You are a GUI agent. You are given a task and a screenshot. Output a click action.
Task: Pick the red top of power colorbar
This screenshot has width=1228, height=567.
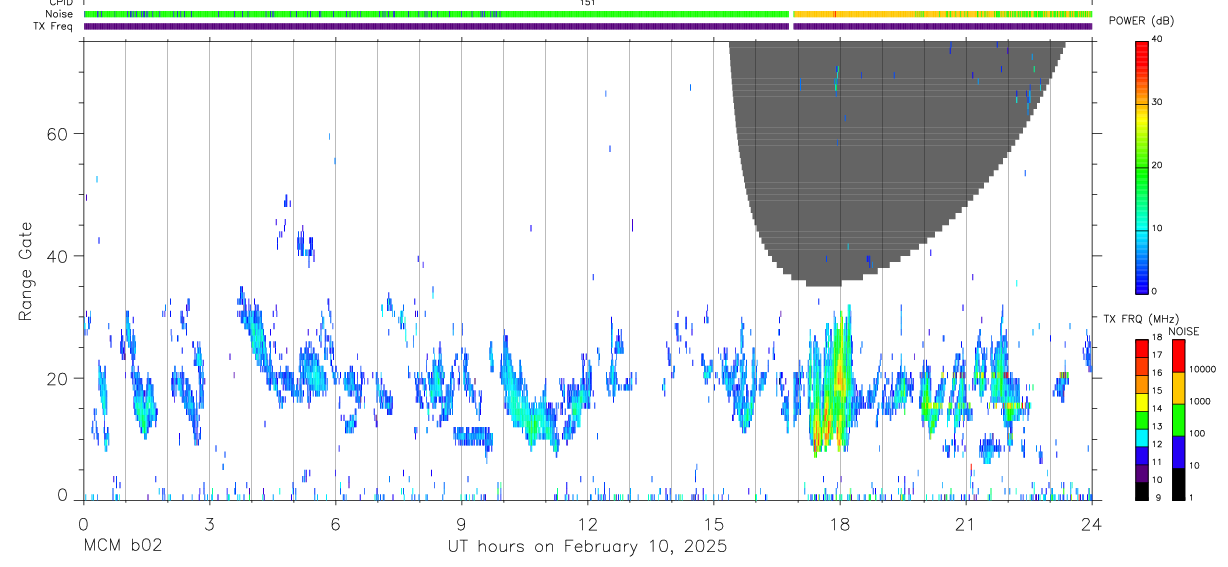click(x=1142, y=52)
